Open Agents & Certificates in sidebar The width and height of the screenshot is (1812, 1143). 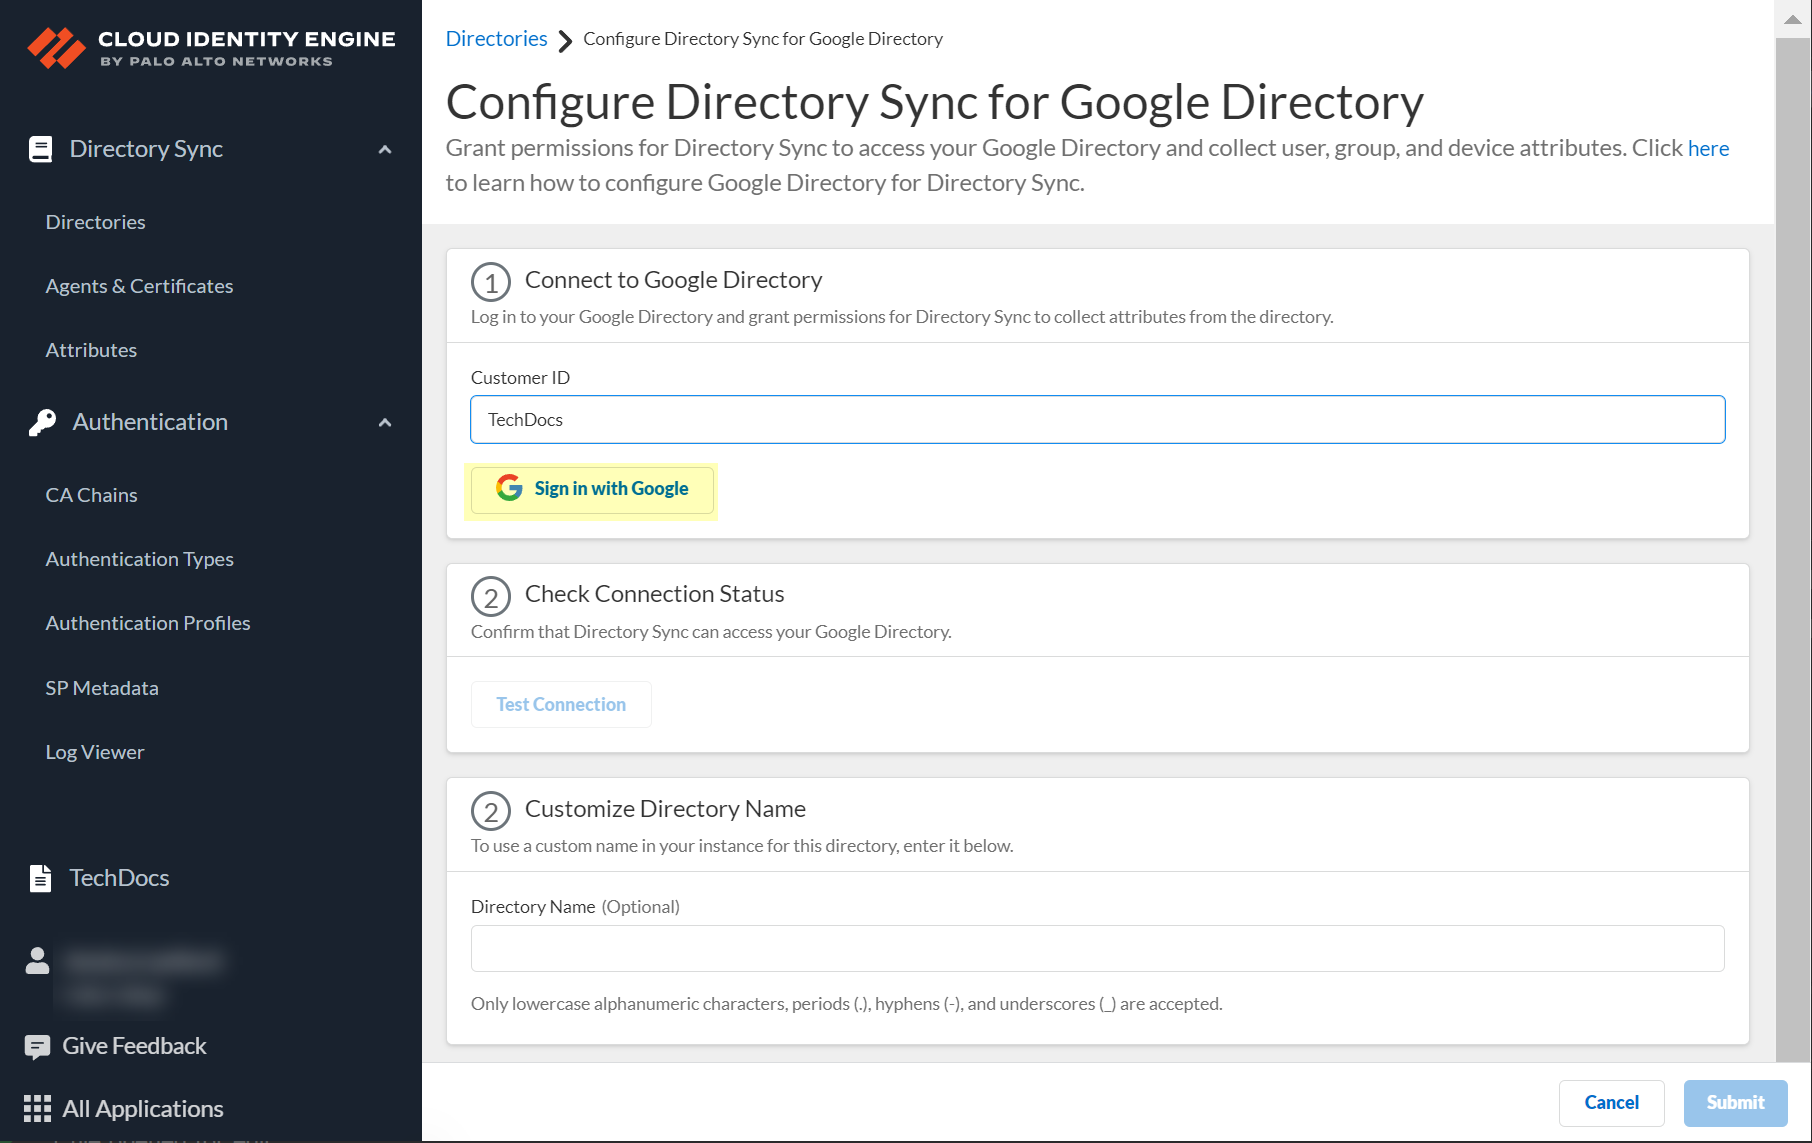point(139,286)
